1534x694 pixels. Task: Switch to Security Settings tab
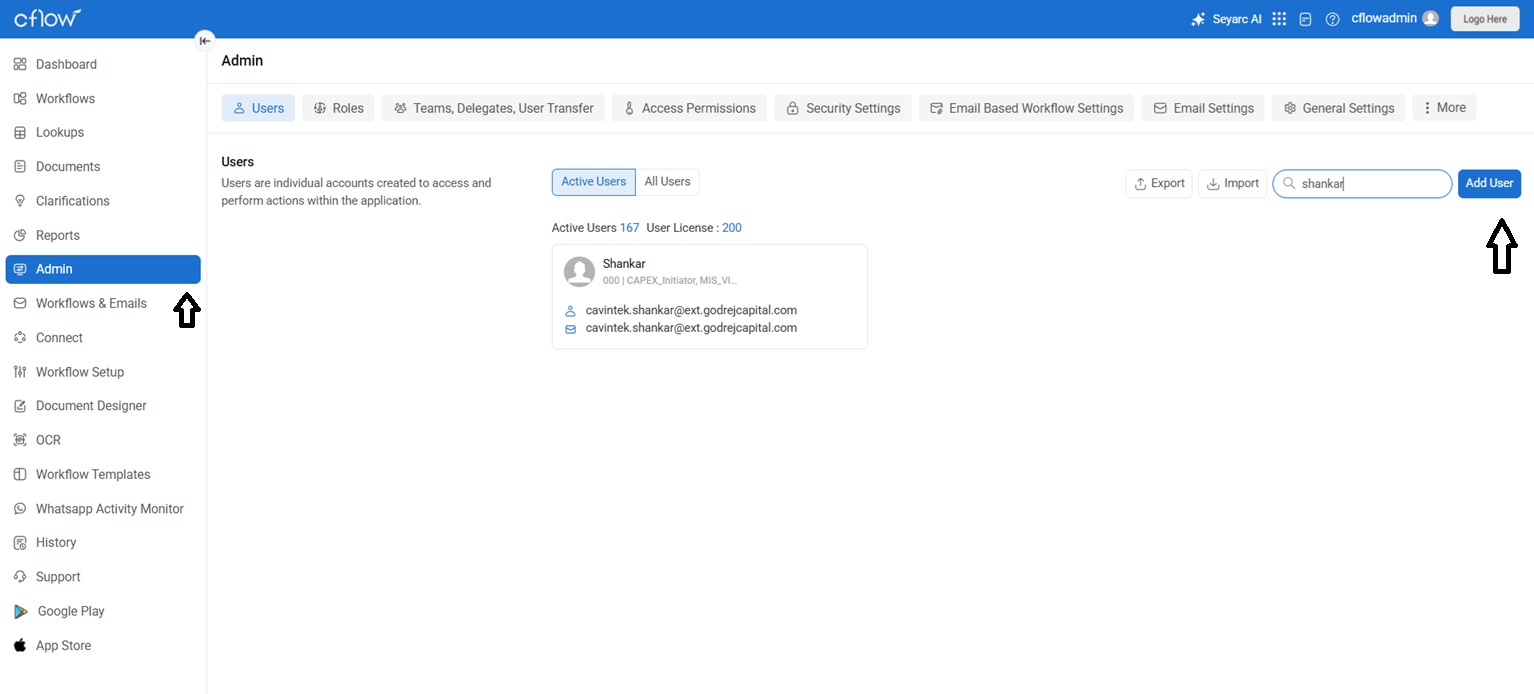(842, 108)
